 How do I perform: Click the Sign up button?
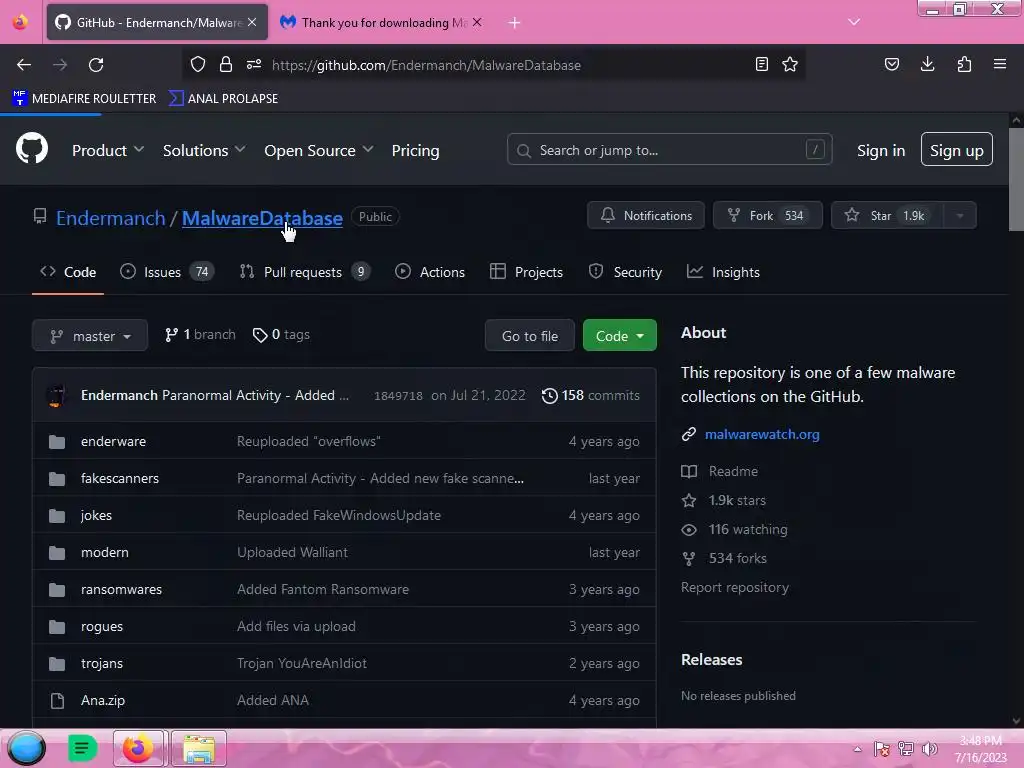pos(957,150)
